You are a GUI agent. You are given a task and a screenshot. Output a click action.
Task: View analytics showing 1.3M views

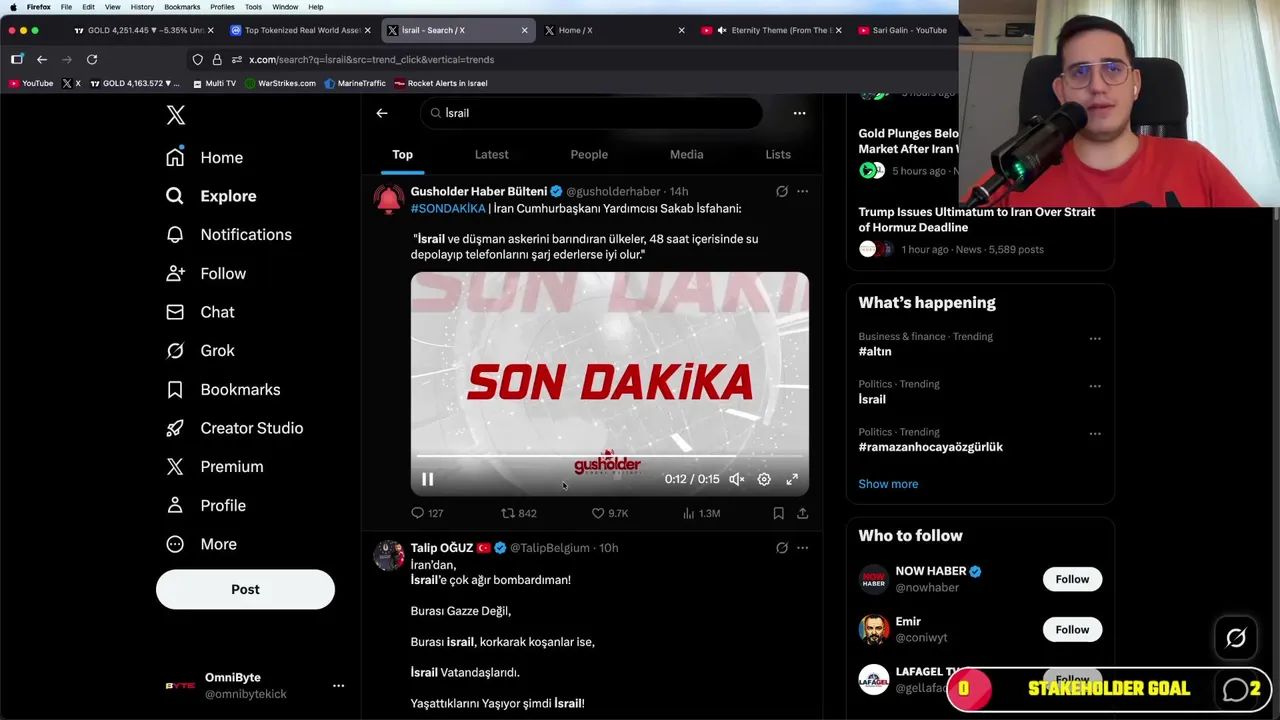701,513
